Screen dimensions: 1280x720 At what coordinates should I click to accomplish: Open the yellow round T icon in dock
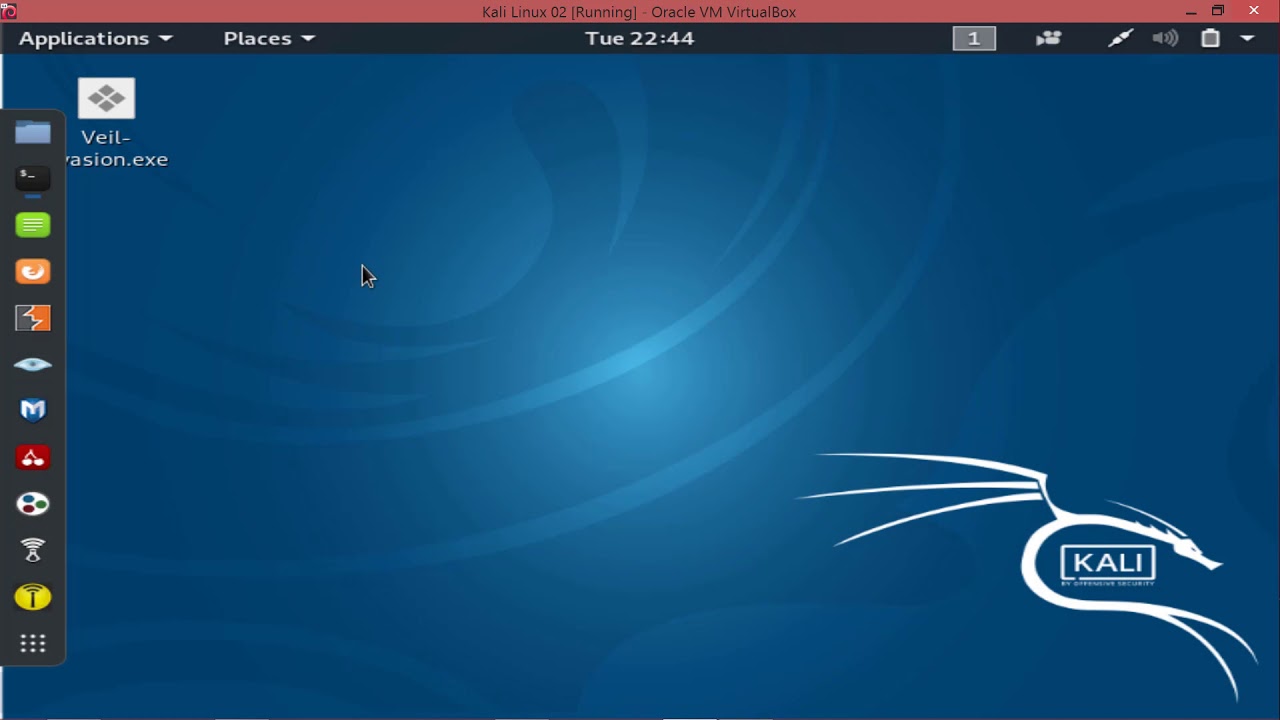coord(33,597)
